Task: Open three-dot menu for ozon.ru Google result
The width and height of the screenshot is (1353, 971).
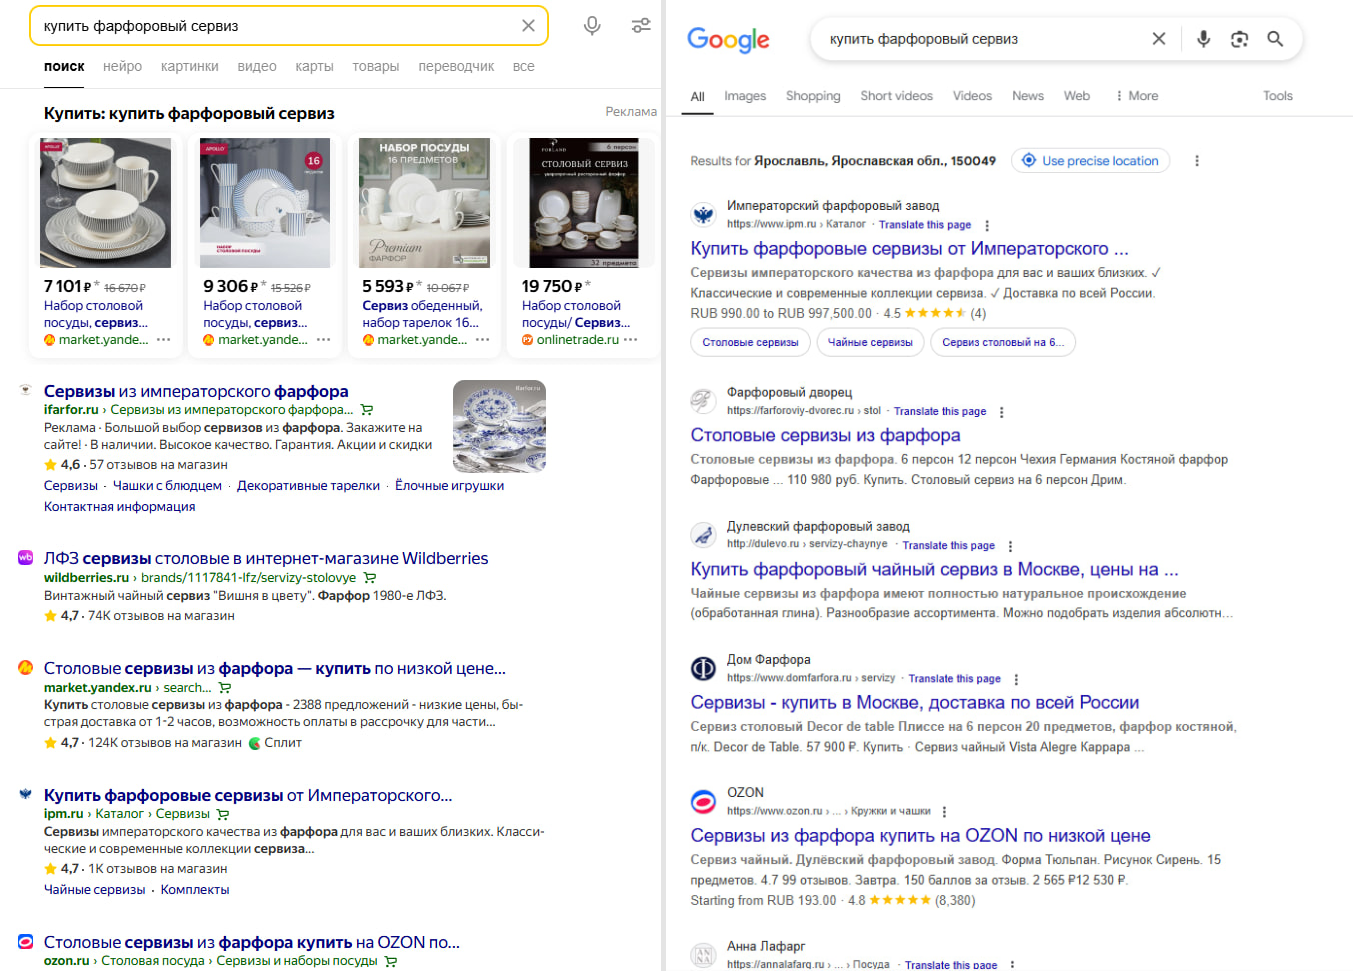Action: coord(944,812)
